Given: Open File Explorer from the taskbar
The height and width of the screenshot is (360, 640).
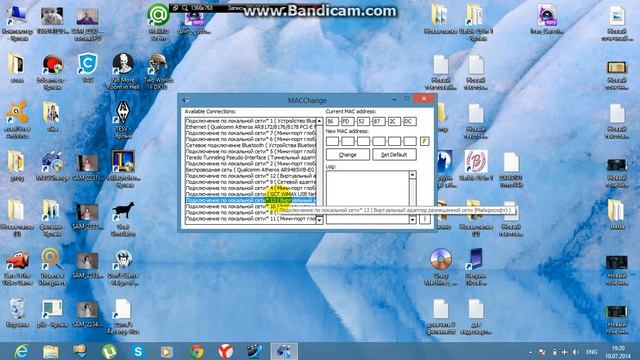Looking at the screenshot, I should [x=51, y=351].
